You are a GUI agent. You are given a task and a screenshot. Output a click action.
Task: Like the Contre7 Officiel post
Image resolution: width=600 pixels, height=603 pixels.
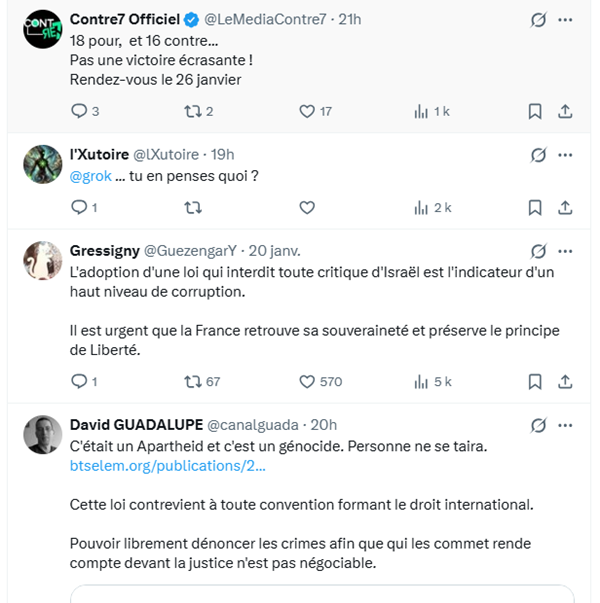[308, 111]
